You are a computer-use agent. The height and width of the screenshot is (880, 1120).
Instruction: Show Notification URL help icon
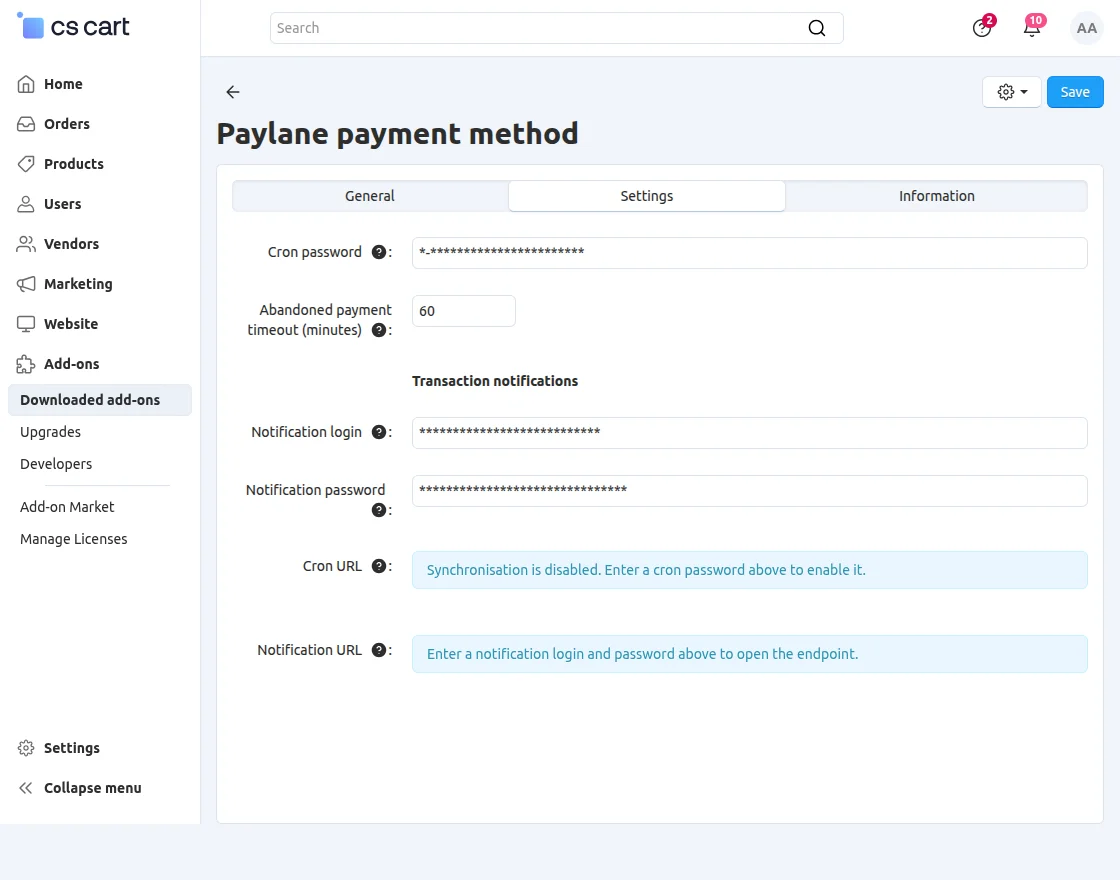click(x=379, y=650)
